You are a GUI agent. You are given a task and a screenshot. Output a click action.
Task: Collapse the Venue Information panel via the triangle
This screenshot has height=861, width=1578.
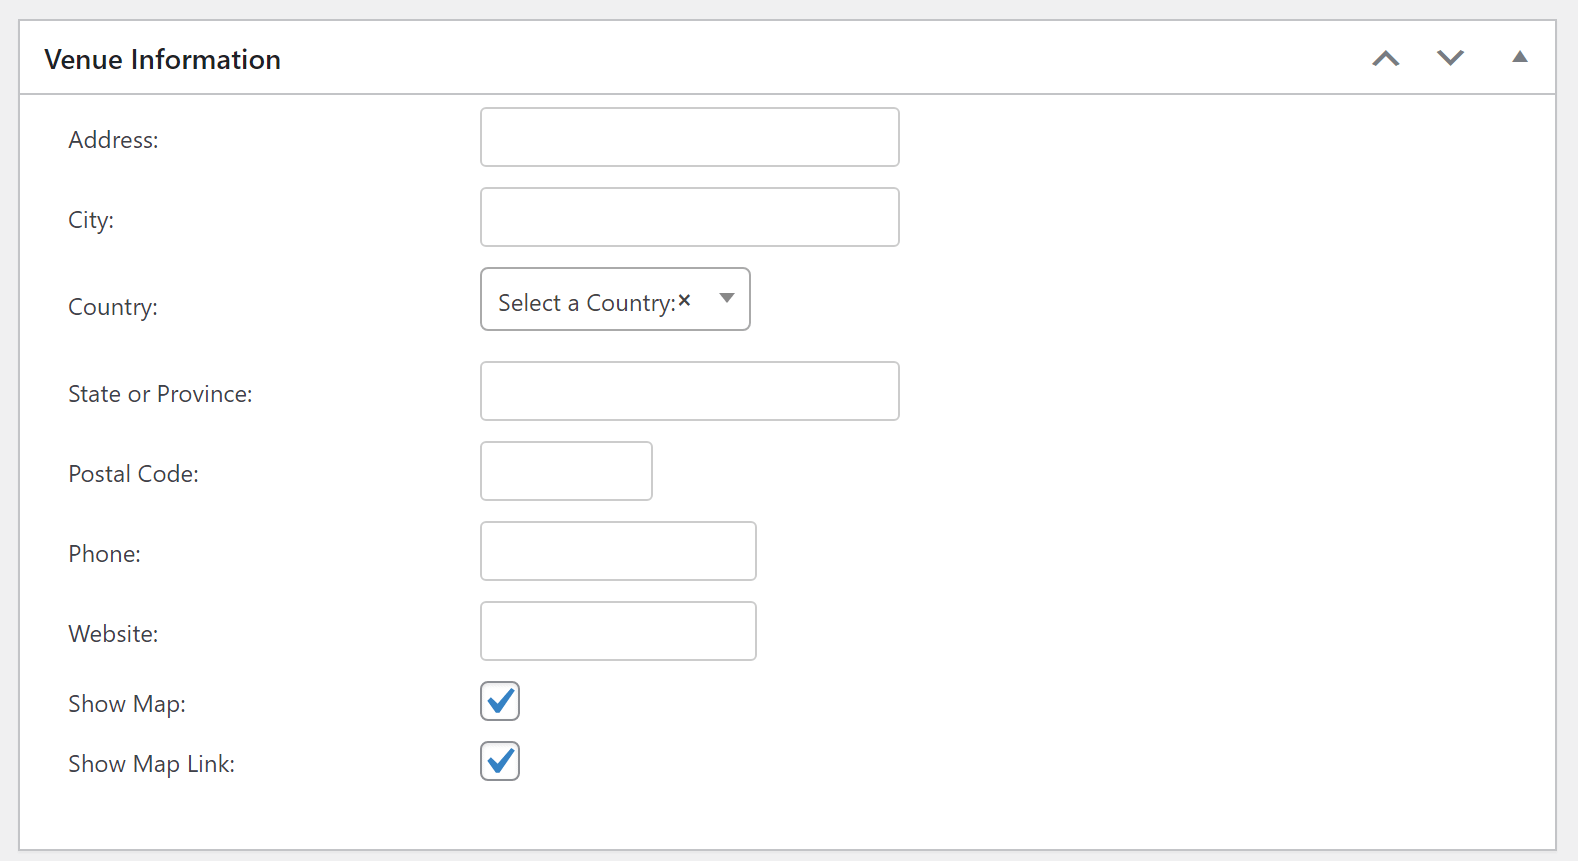(1519, 57)
